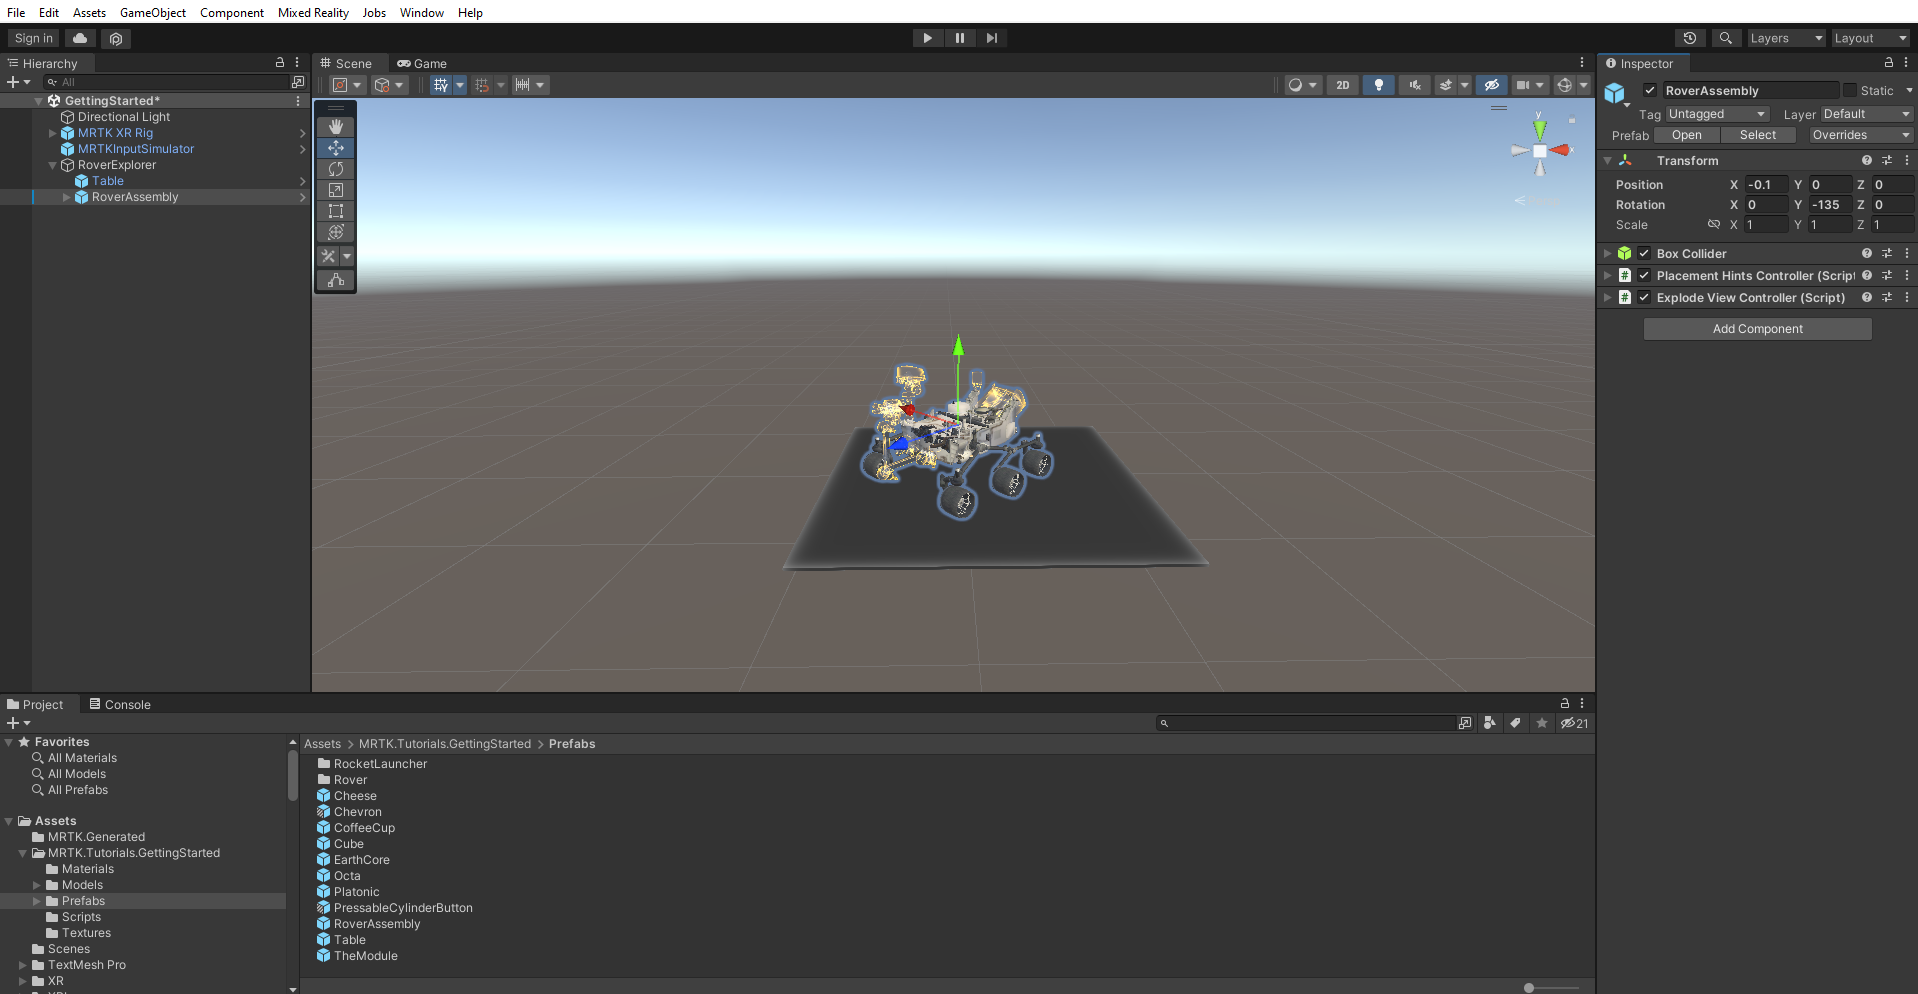Enable the Static checkbox

pos(1850,90)
